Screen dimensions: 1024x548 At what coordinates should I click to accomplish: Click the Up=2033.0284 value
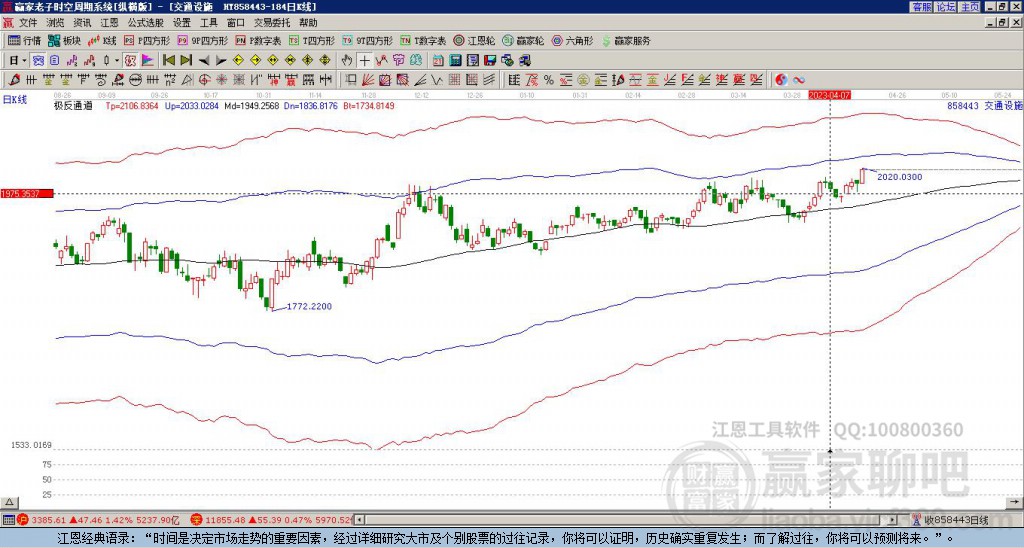click(x=191, y=105)
